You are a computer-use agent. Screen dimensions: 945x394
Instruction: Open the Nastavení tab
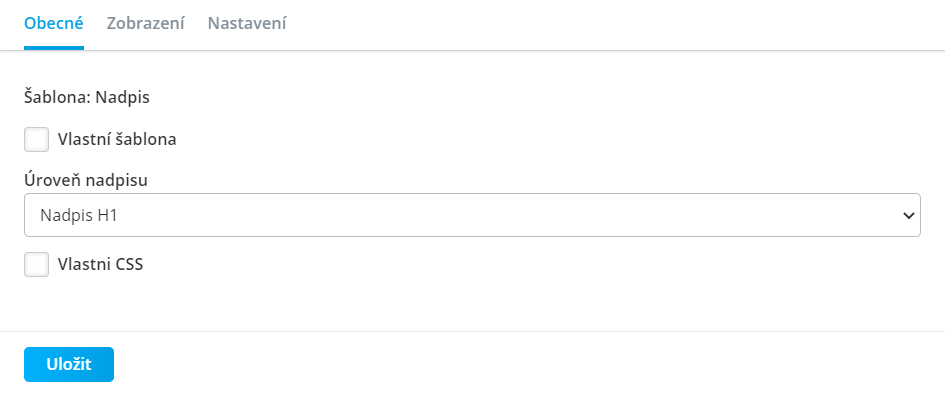[247, 23]
